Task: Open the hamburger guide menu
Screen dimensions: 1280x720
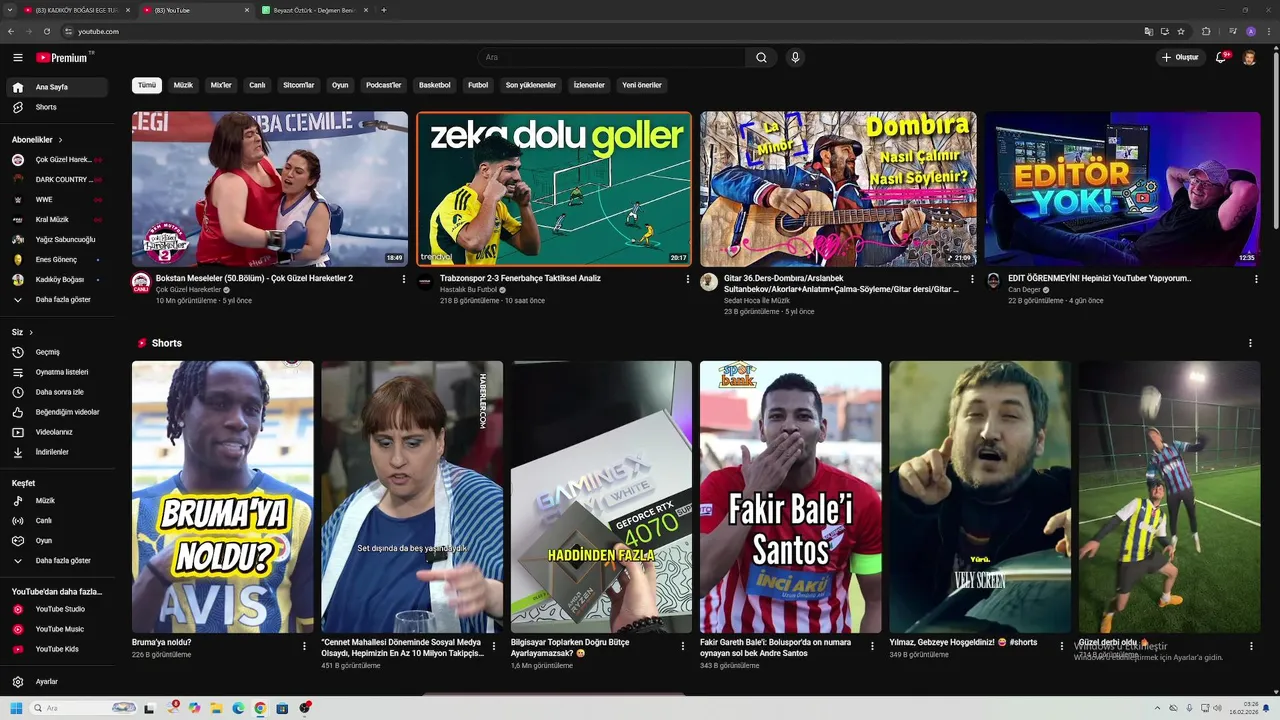Action: coord(17,57)
